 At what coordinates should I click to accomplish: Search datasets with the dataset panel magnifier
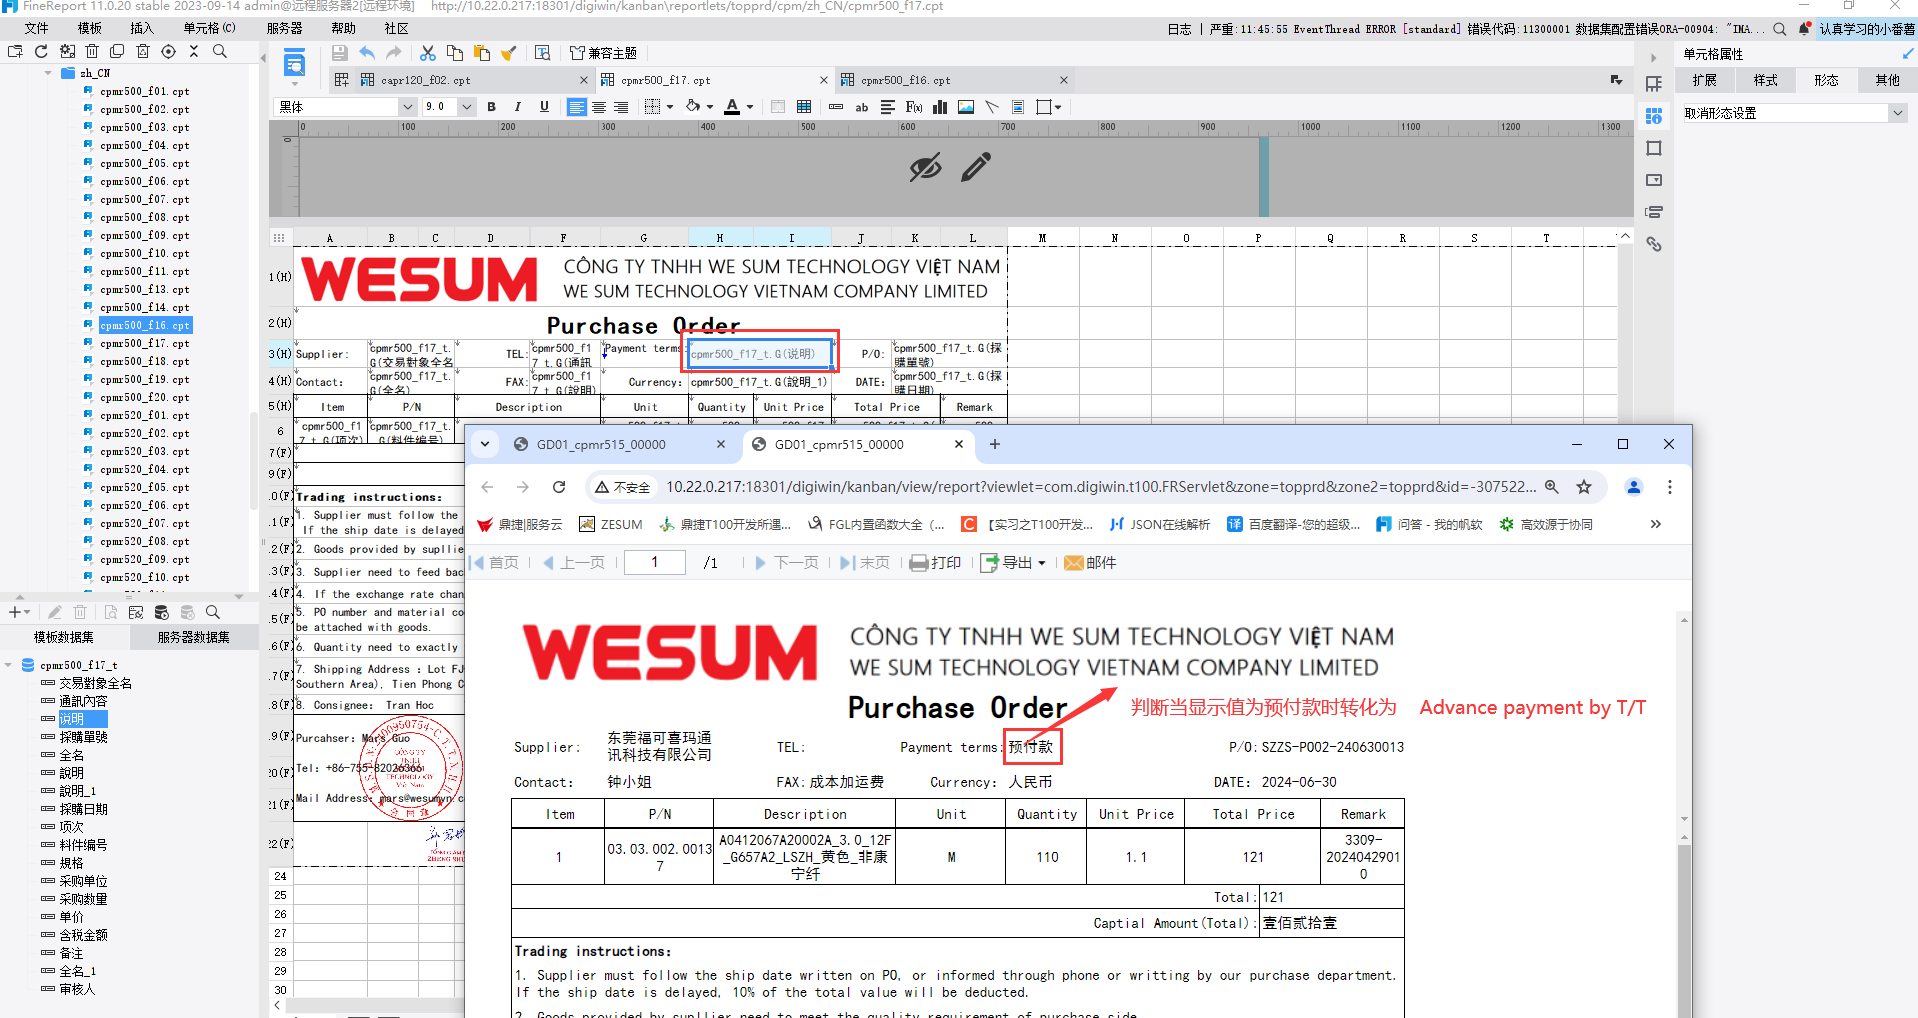(x=213, y=612)
